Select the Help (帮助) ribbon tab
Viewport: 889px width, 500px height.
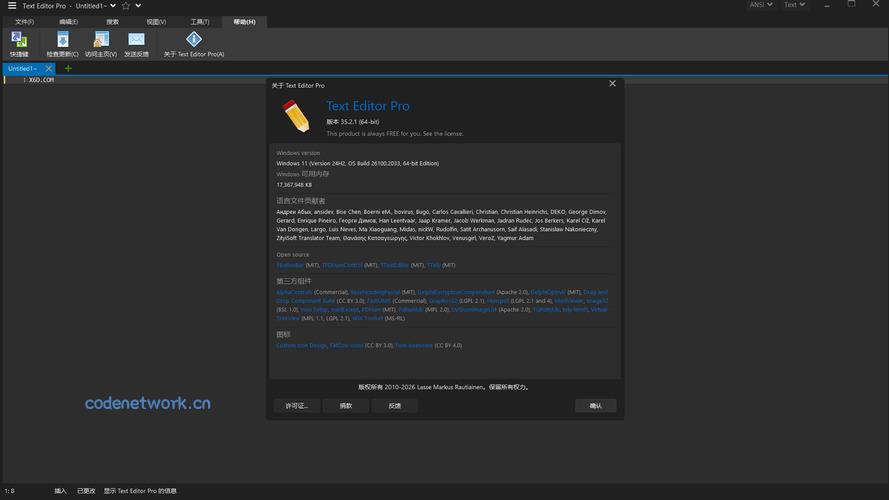tap(244, 22)
